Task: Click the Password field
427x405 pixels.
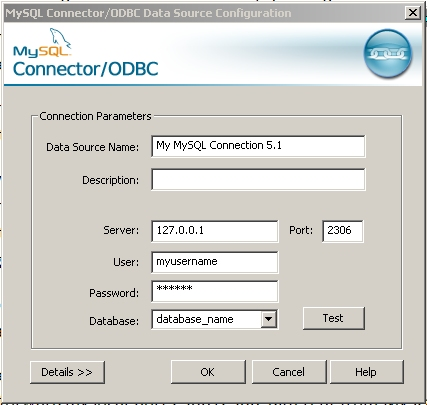Action: click(x=215, y=291)
